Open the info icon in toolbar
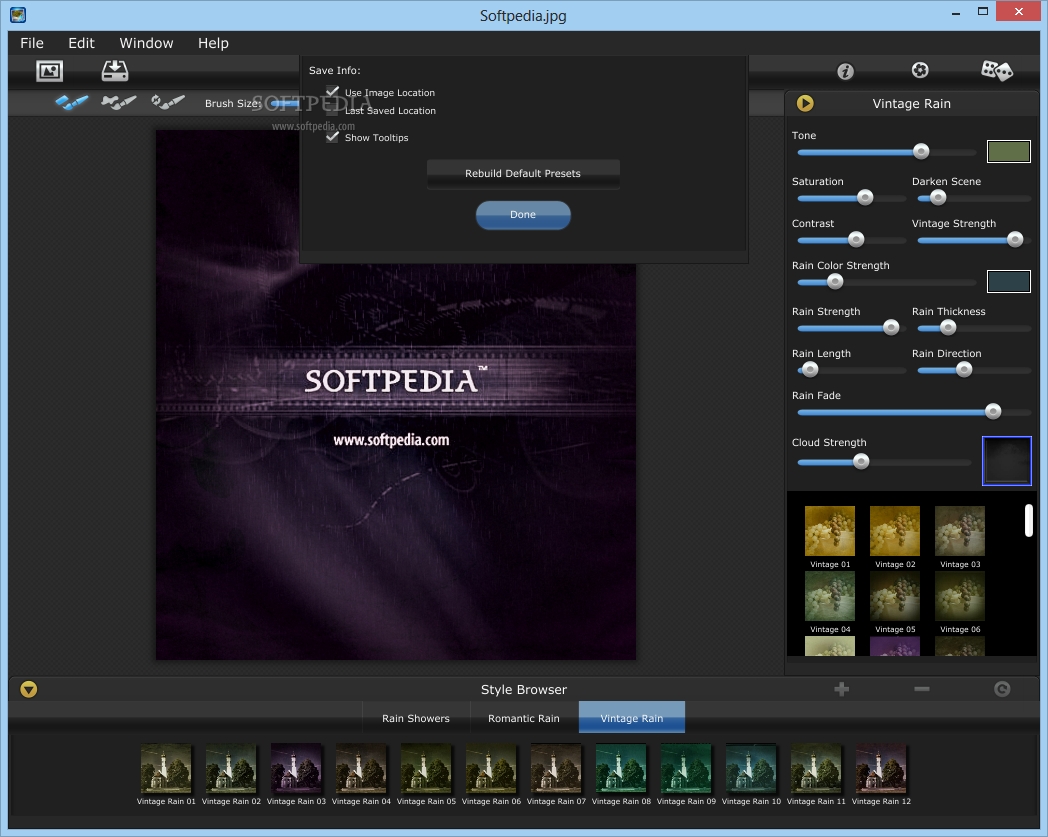 point(845,71)
